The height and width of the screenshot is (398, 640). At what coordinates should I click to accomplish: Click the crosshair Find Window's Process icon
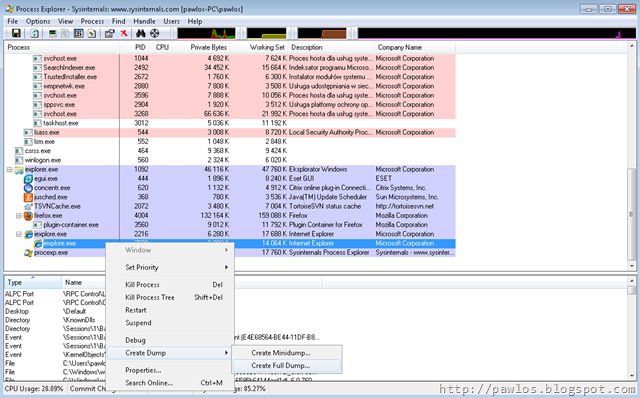click(x=155, y=33)
